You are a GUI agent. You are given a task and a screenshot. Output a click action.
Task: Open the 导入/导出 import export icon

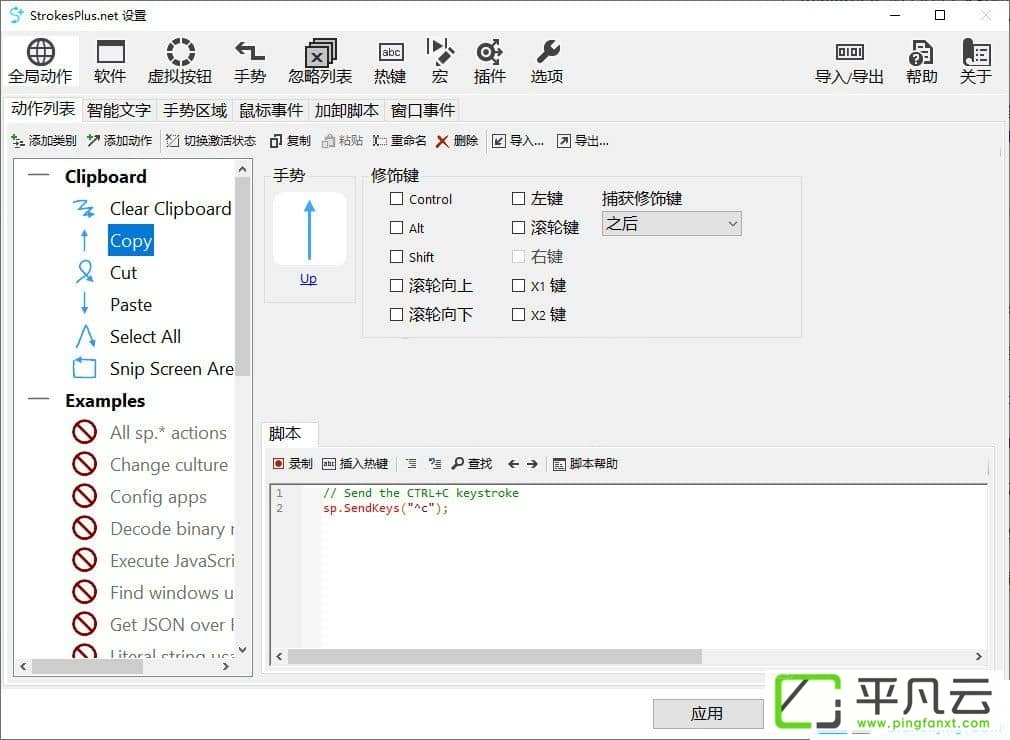(849, 62)
